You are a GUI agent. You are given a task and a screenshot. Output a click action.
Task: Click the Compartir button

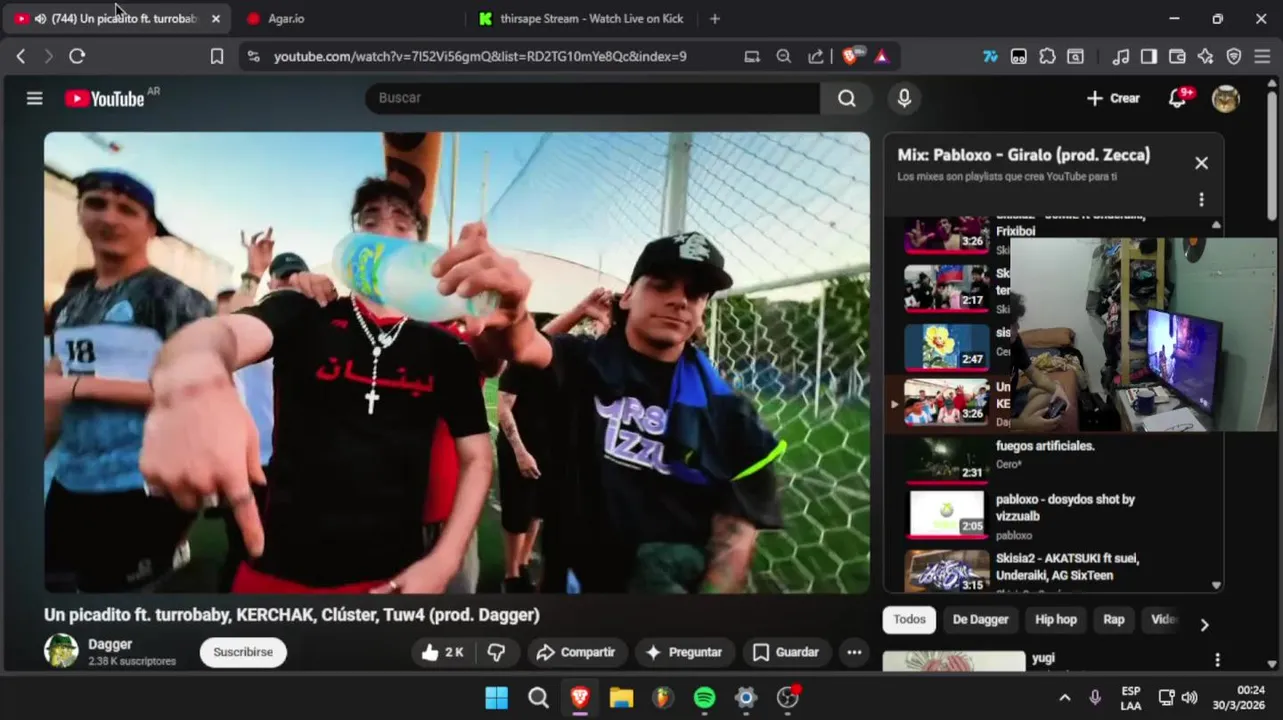[x=577, y=652]
